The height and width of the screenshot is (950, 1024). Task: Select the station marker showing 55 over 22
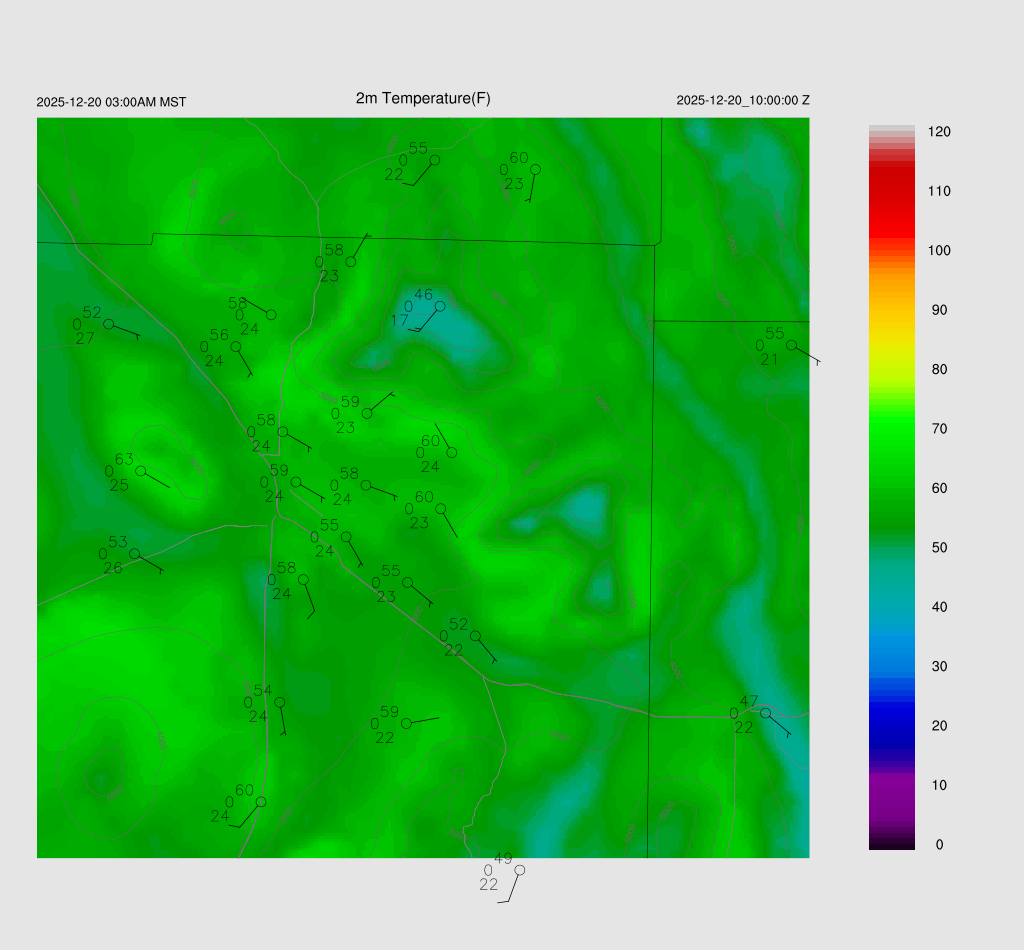[x=434, y=160]
